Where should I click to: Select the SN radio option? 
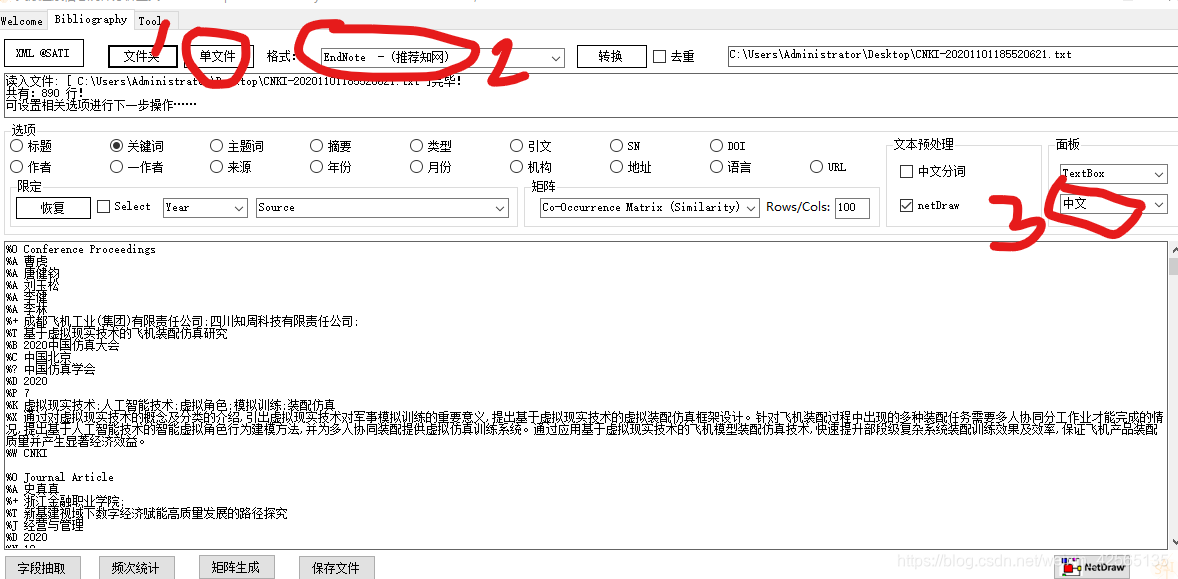[x=616, y=146]
